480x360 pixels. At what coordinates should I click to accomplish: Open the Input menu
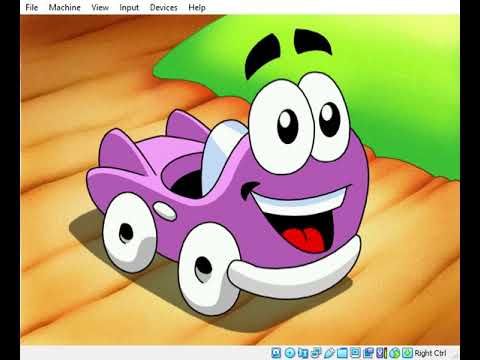pos(129,7)
